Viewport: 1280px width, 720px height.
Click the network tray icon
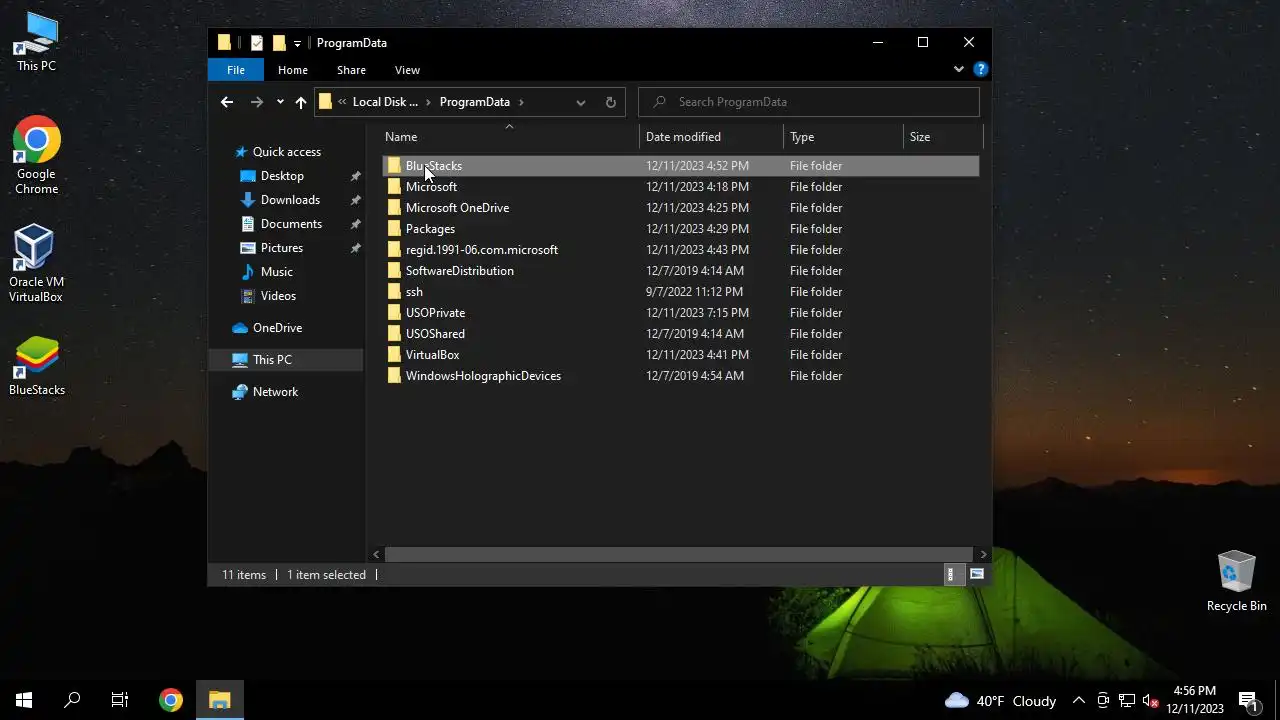(x=1127, y=700)
